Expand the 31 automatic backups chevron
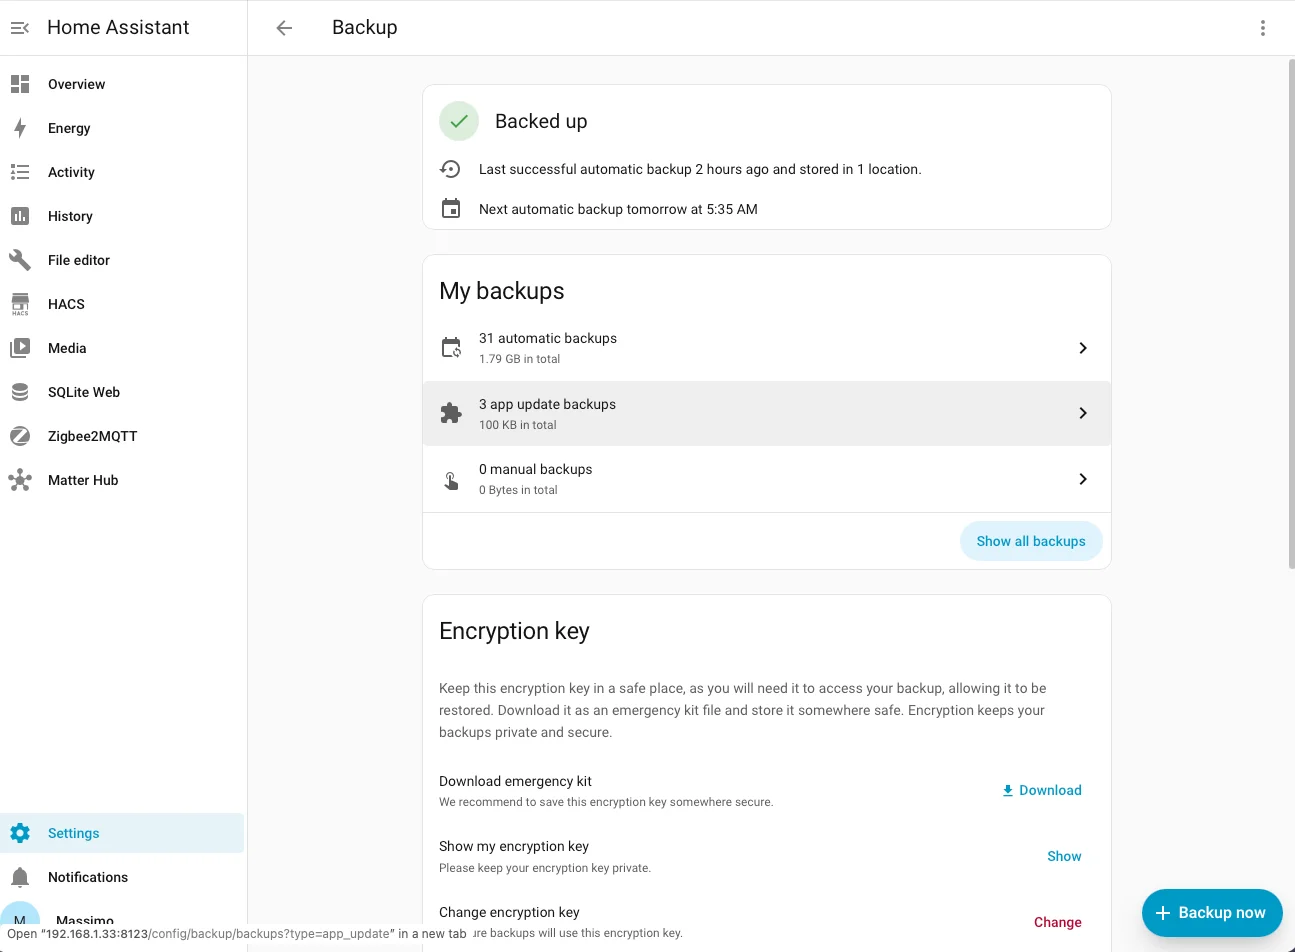1295x952 pixels. (x=1083, y=348)
